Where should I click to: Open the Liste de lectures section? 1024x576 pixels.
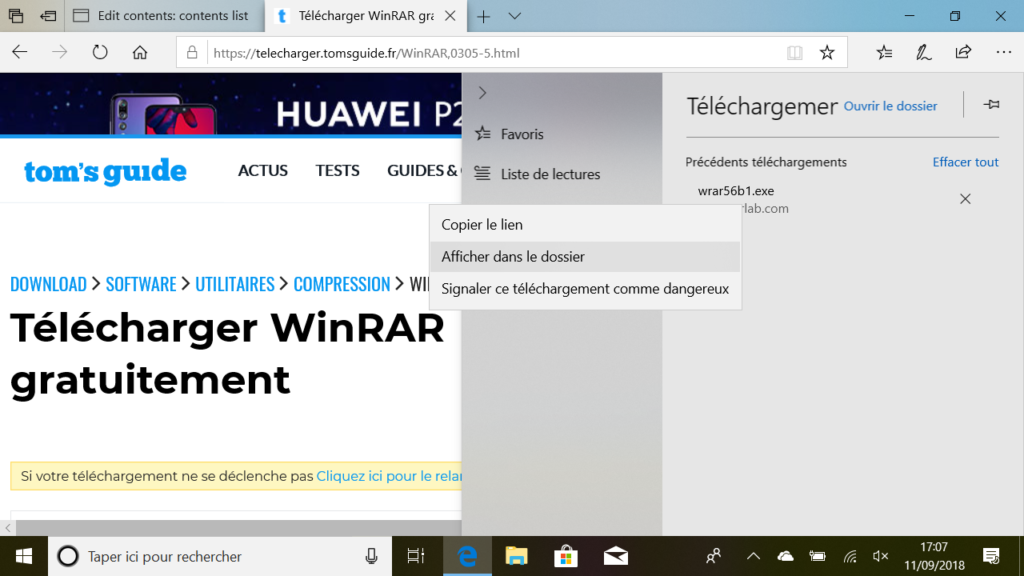[562, 174]
